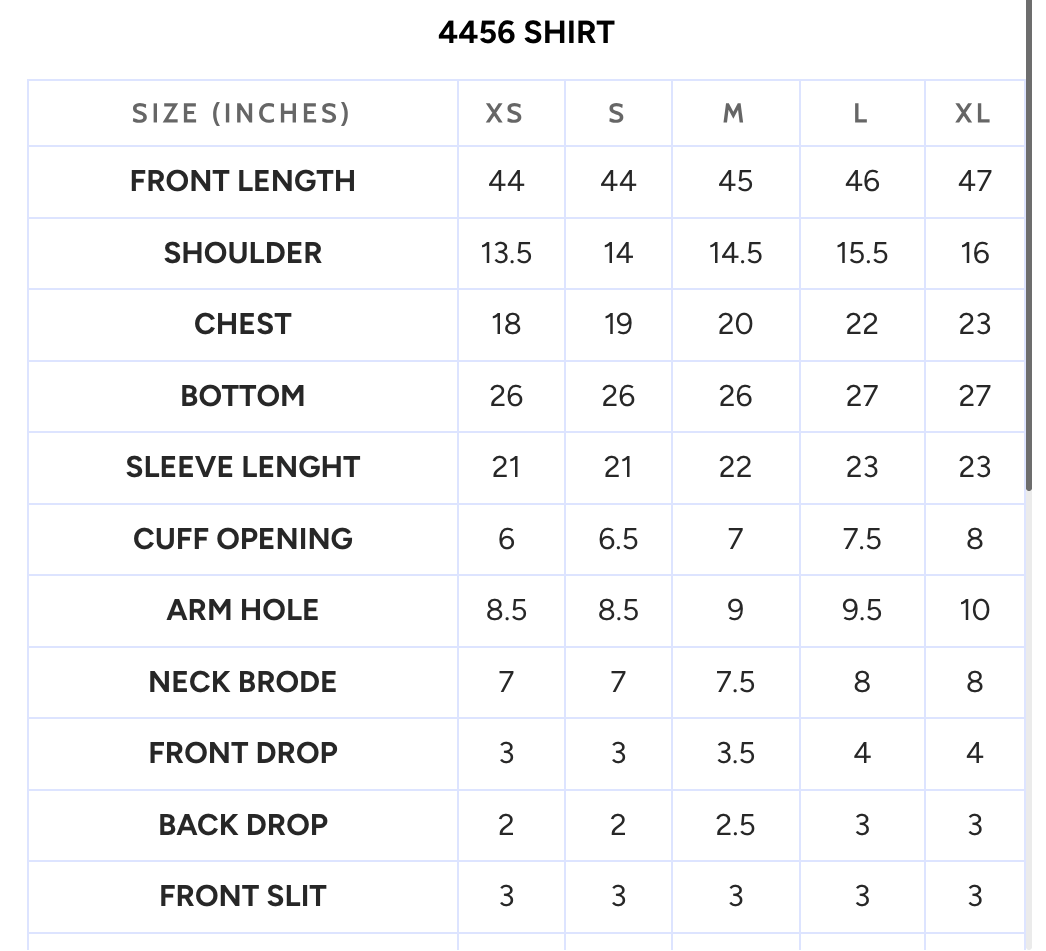
Task: Select the CHEST row label
Action: pos(242,325)
